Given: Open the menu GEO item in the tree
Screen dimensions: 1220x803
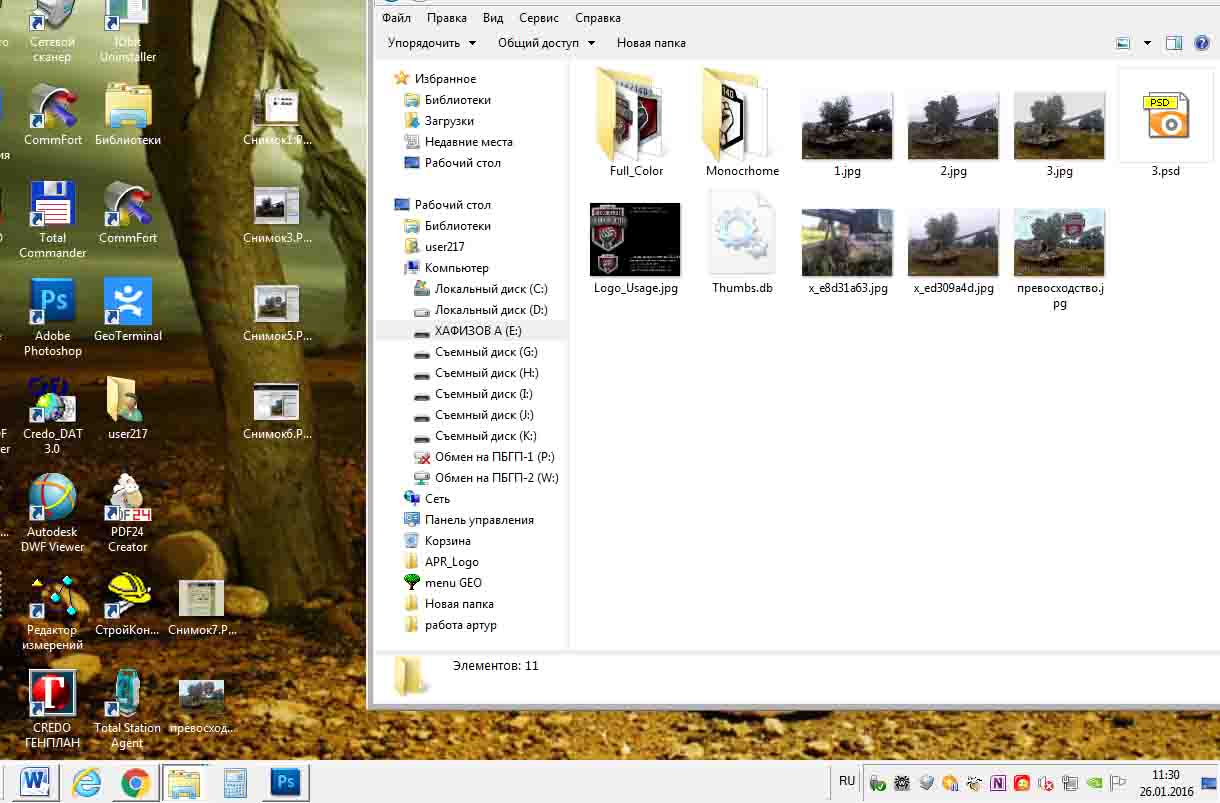Looking at the screenshot, I should [453, 583].
